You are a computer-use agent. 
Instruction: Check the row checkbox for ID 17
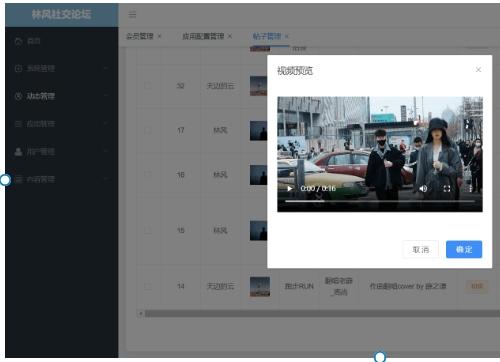147,130
